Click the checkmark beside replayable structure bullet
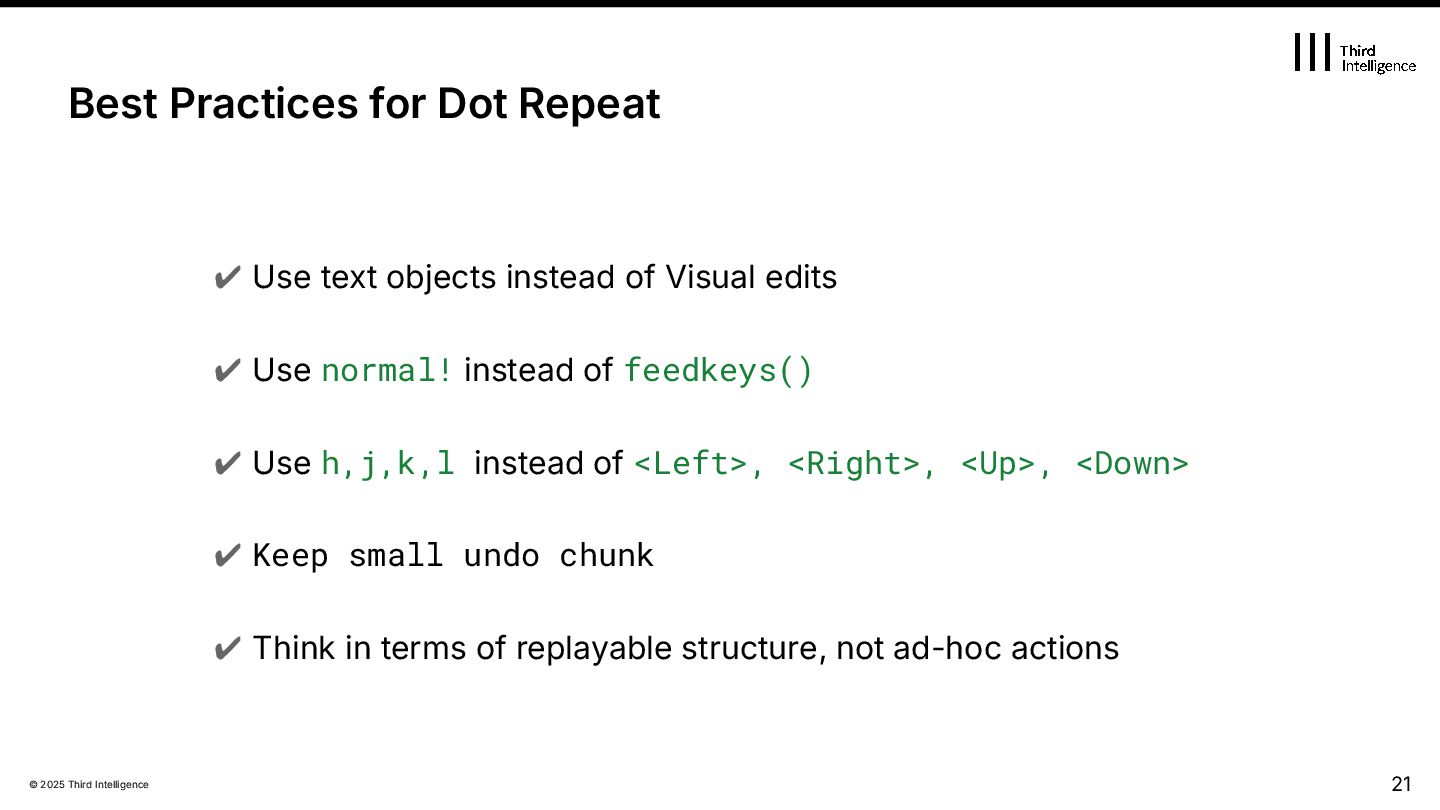Image resolution: width=1440 pixels, height=810 pixels. pyautogui.click(x=227, y=649)
